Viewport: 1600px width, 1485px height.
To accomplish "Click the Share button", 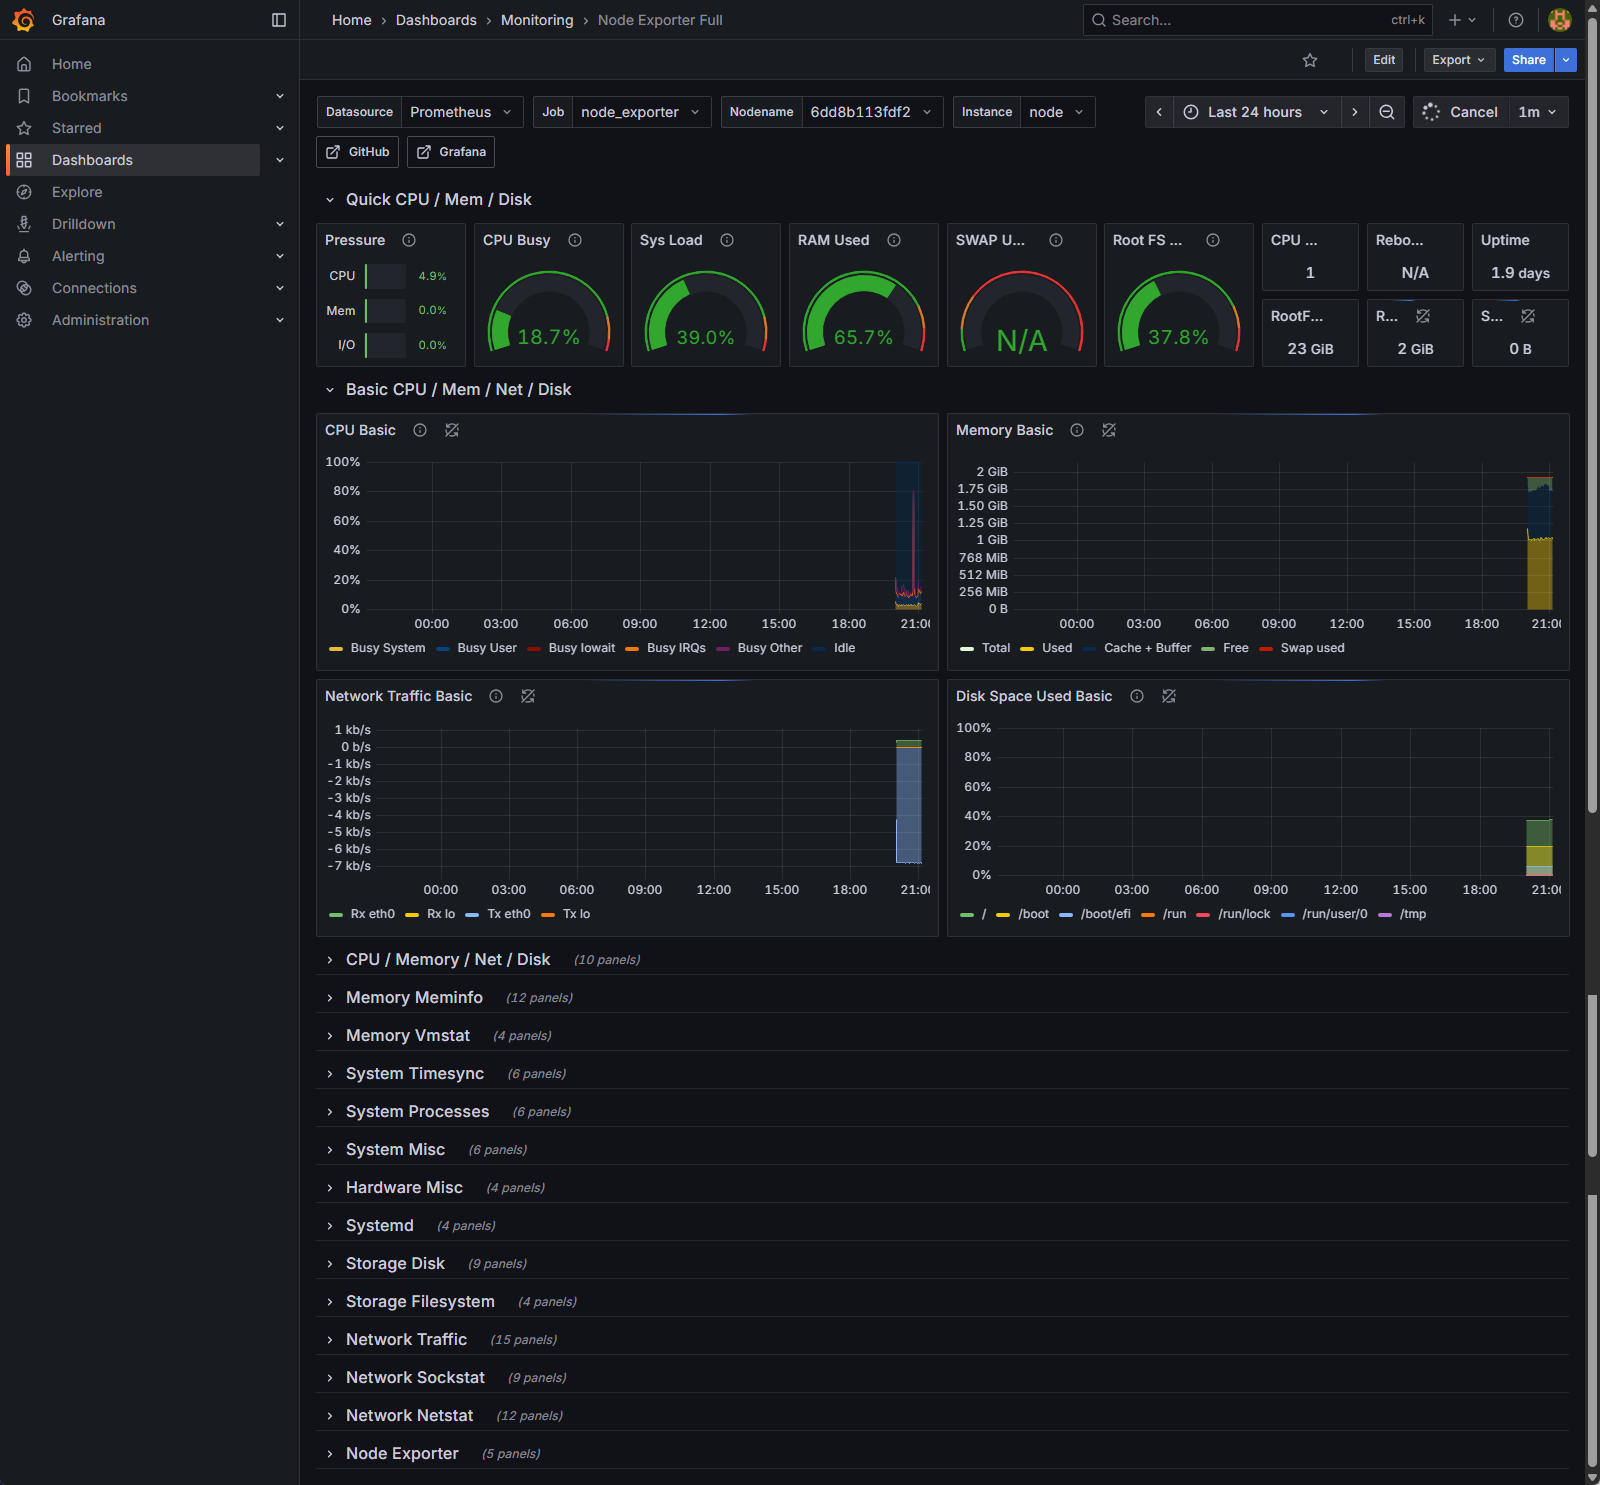I will click(x=1528, y=60).
